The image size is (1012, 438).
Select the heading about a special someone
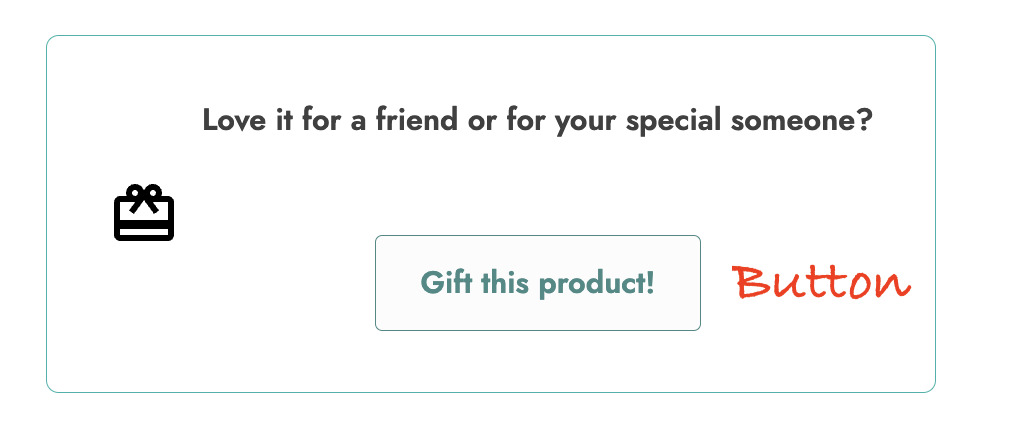coord(537,122)
